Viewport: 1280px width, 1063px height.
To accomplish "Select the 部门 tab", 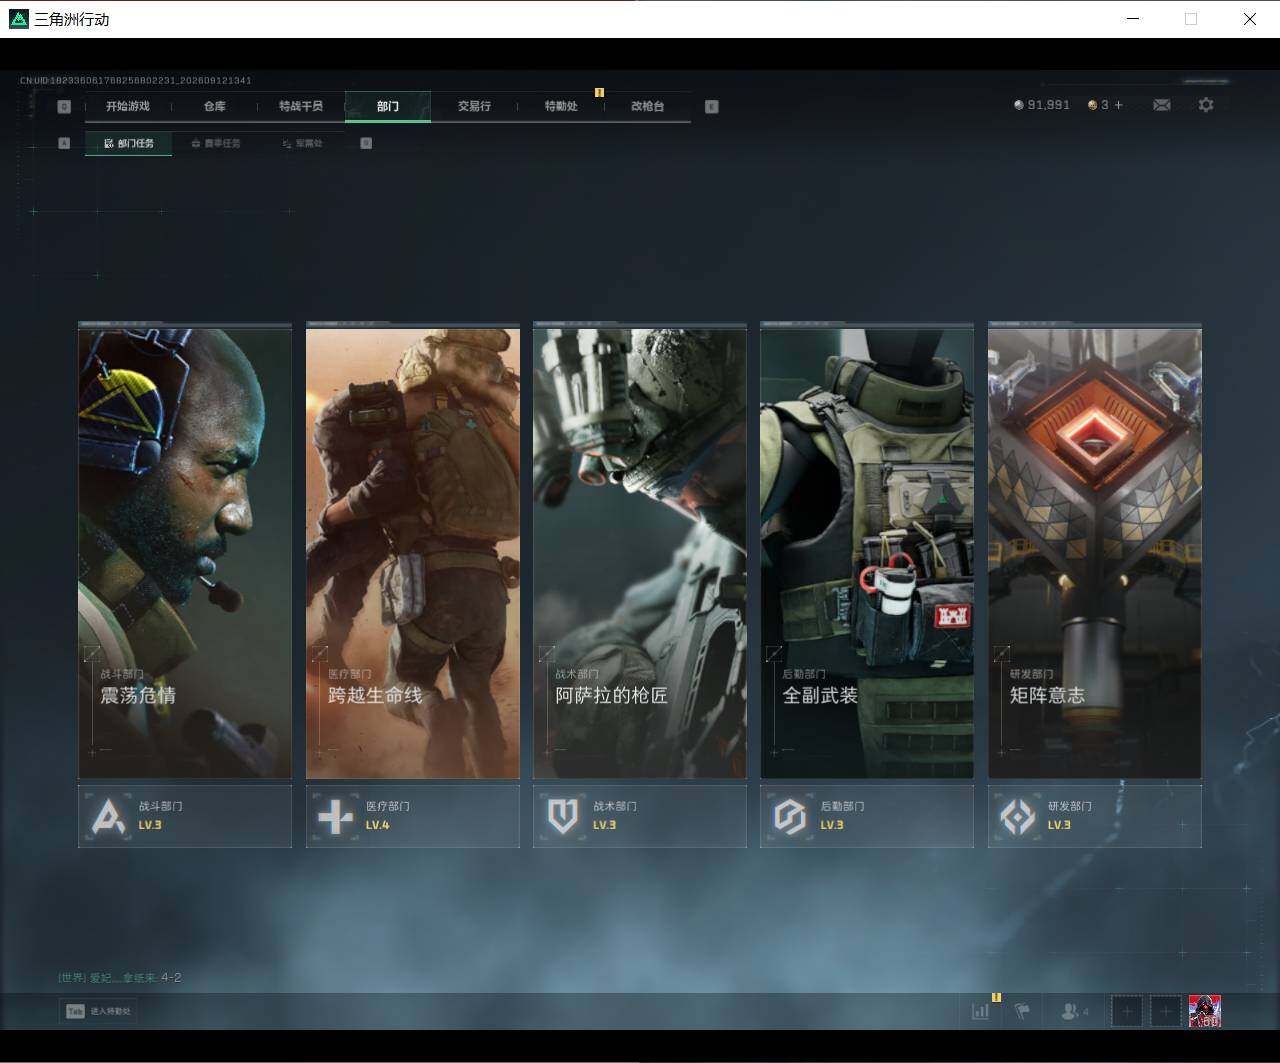I will click(x=388, y=106).
